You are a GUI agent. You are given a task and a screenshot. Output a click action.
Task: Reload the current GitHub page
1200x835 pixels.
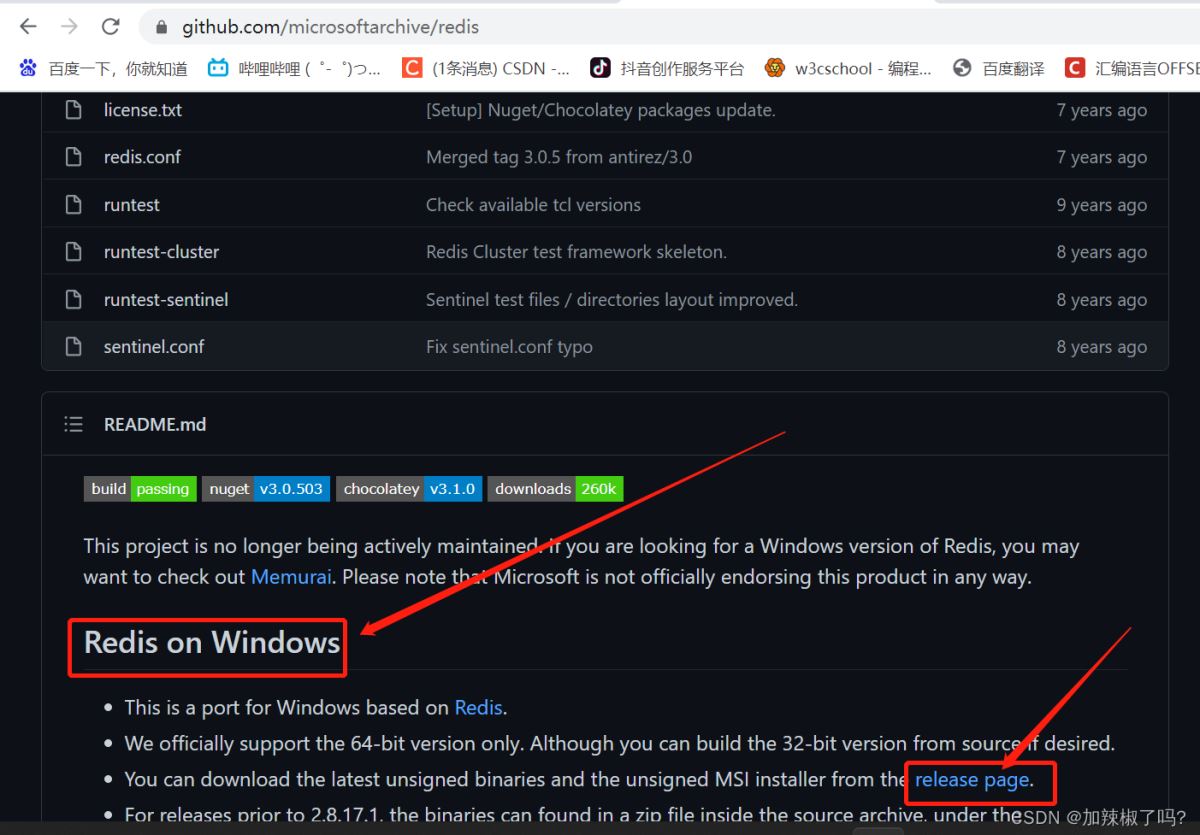[110, 27]
